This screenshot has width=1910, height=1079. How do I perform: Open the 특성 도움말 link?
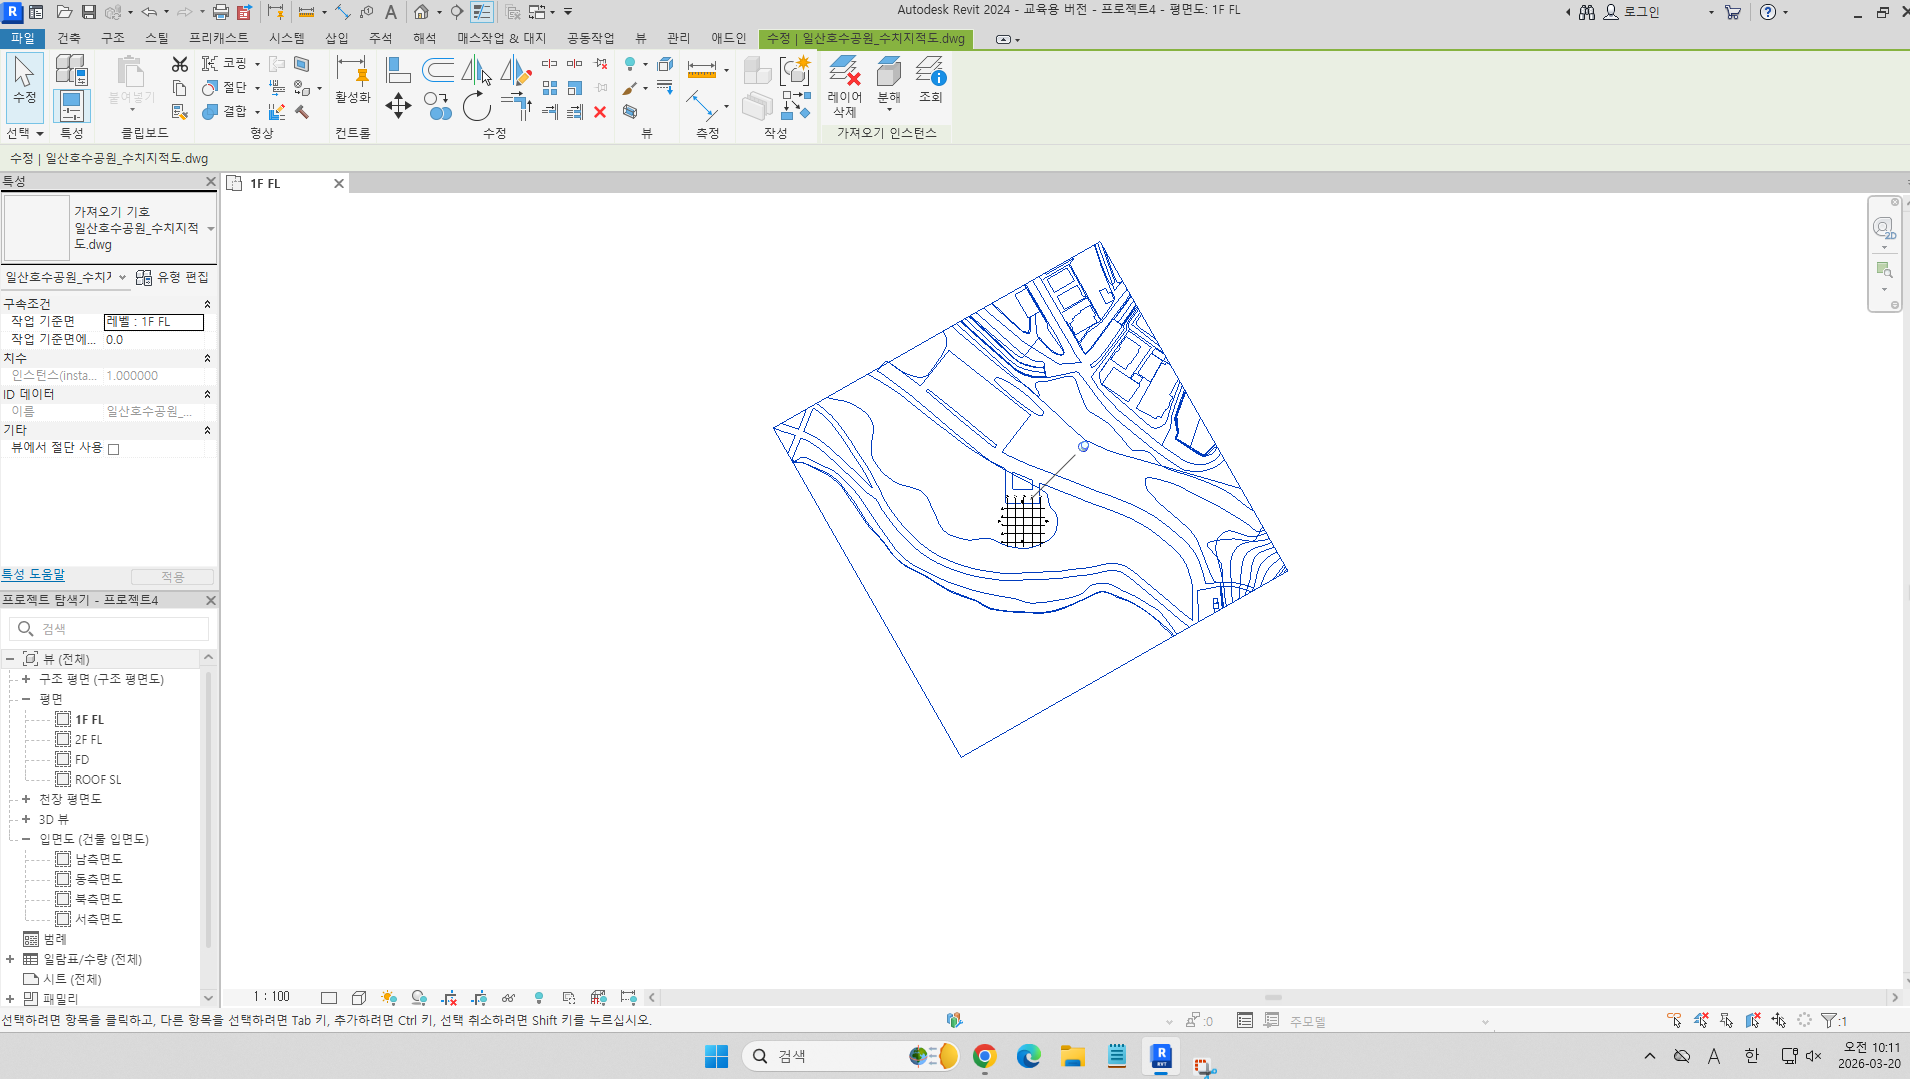pos(33,575)
